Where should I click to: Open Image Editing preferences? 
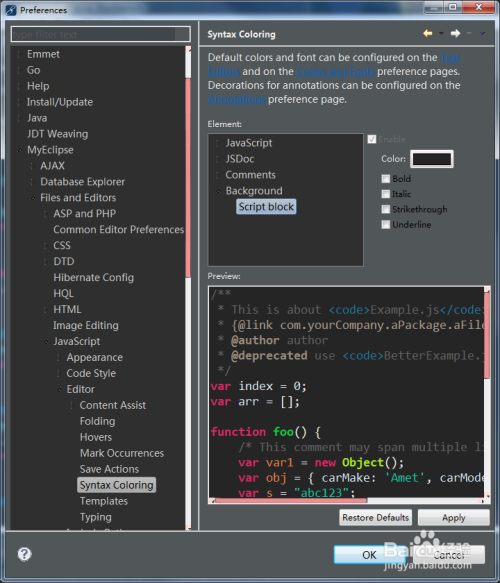pyautogui.click(x=86, y=326)
